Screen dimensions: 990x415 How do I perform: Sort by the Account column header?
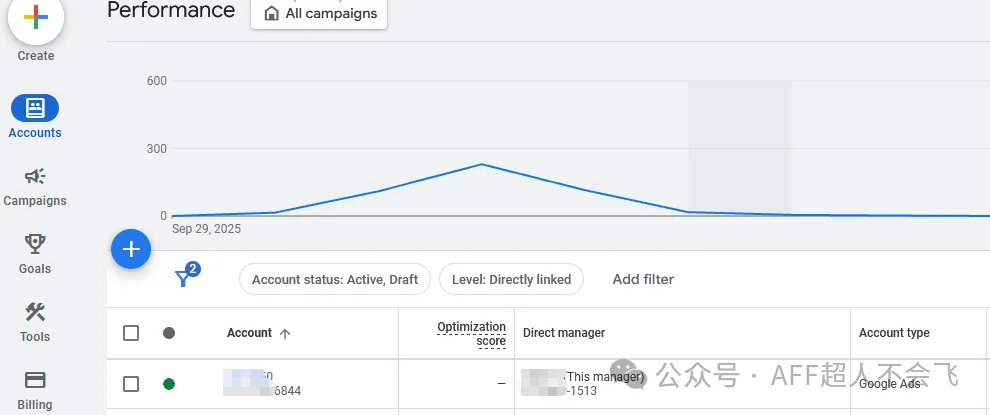point(250,333)
